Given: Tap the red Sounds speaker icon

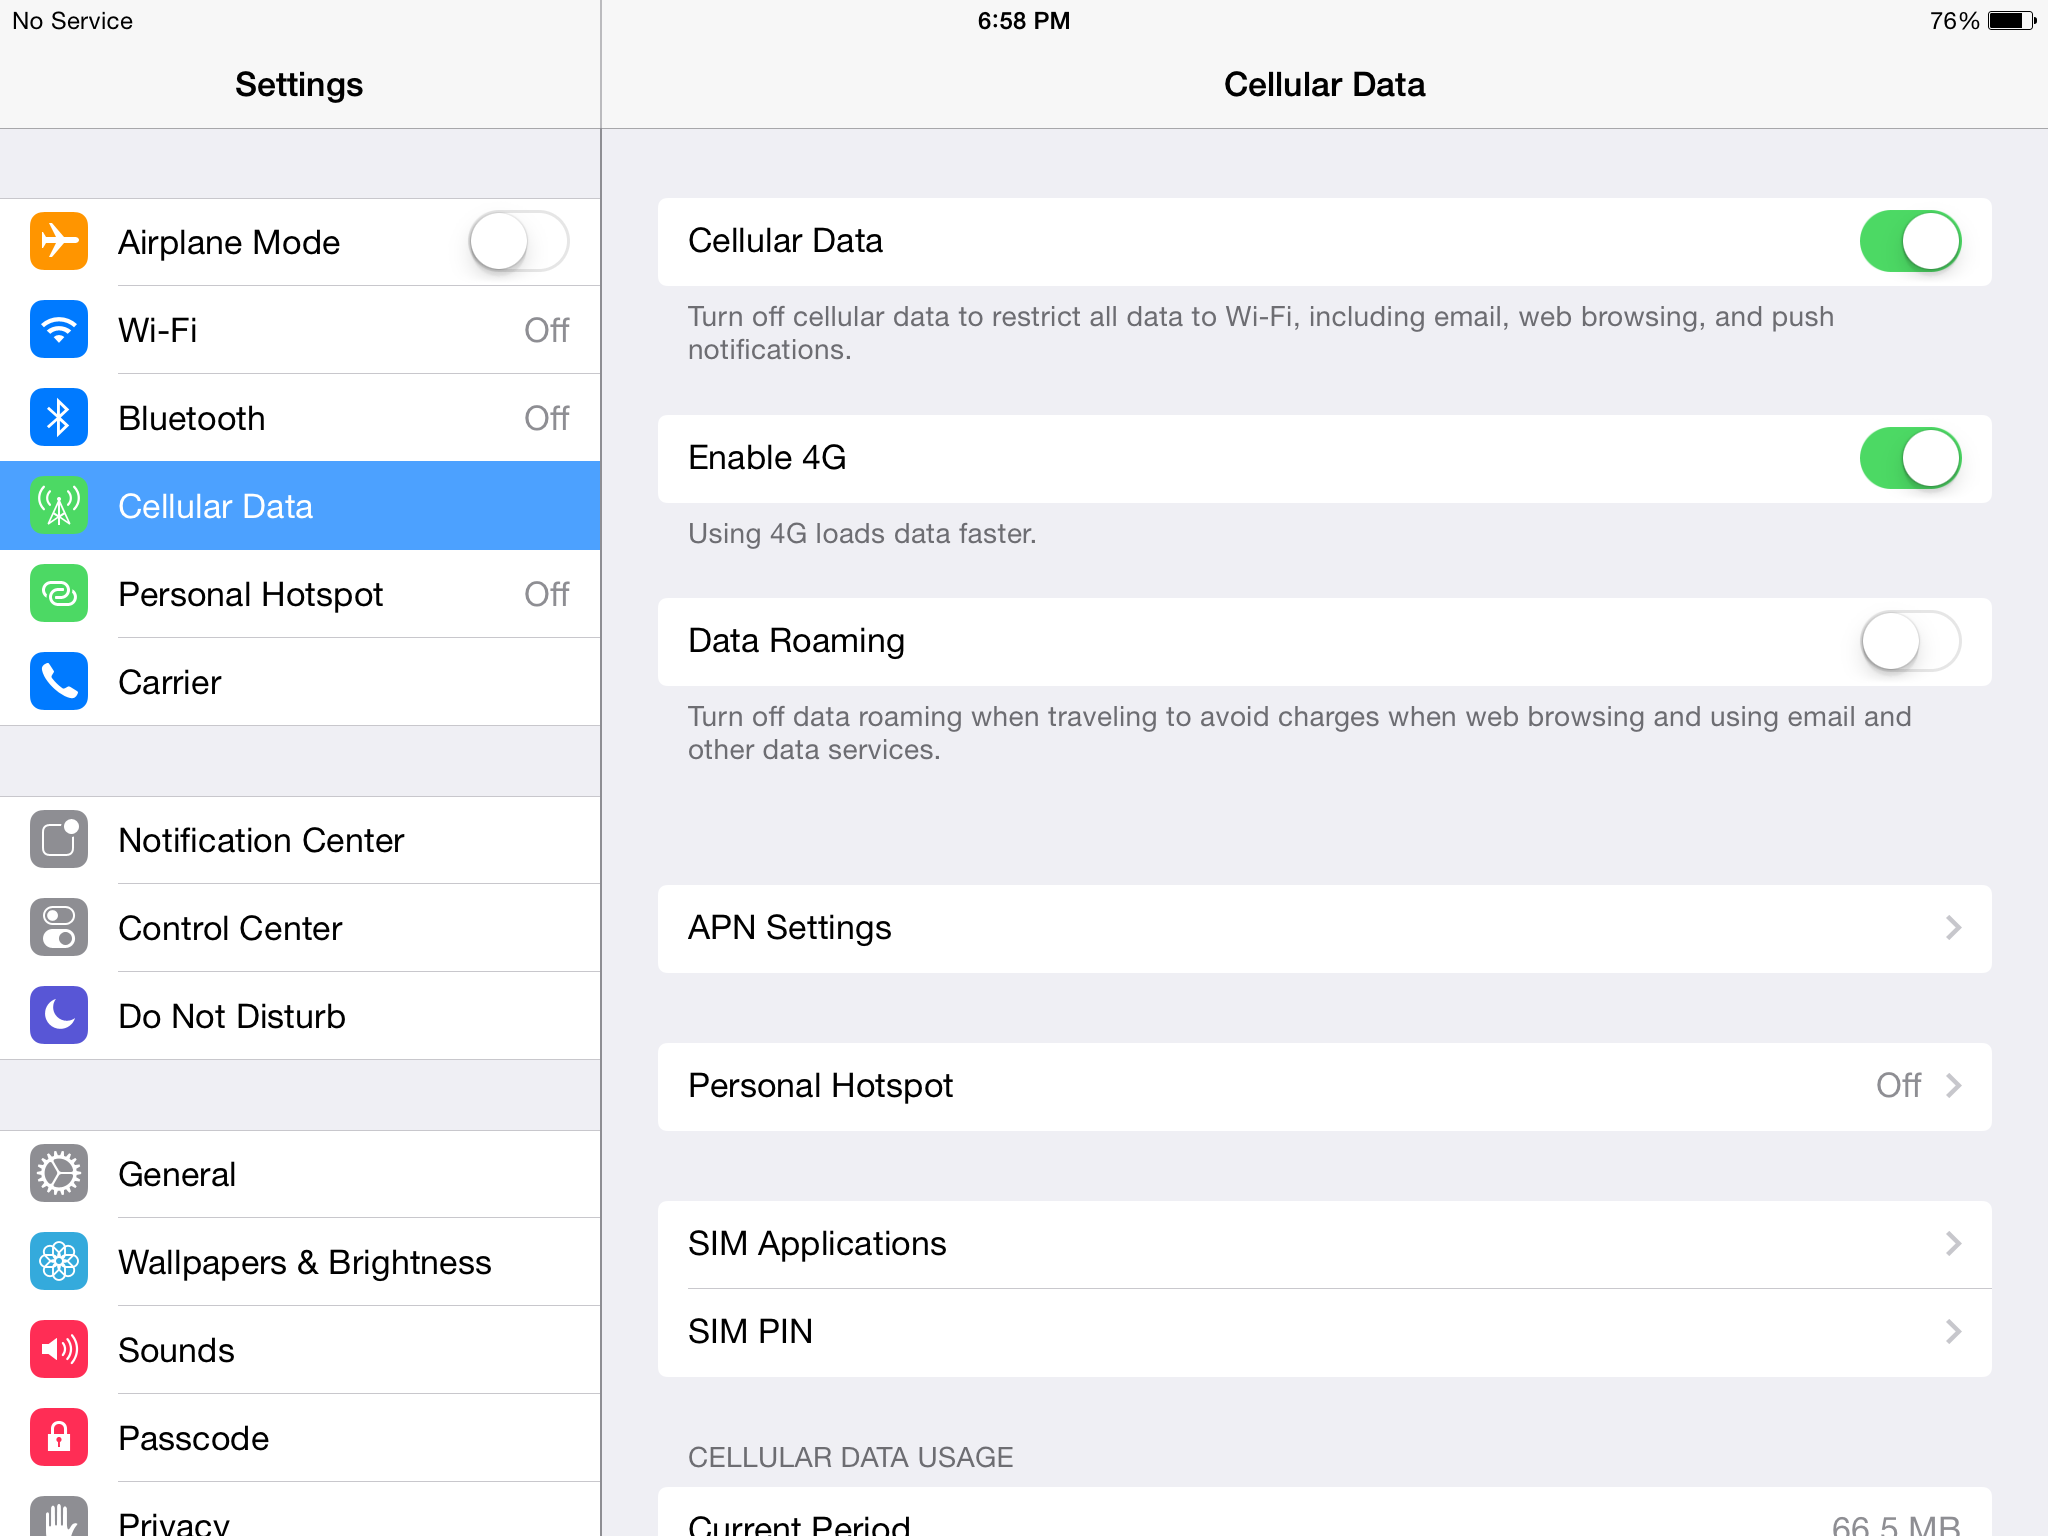Looking at the screenshot, I should pos(59,1349).
